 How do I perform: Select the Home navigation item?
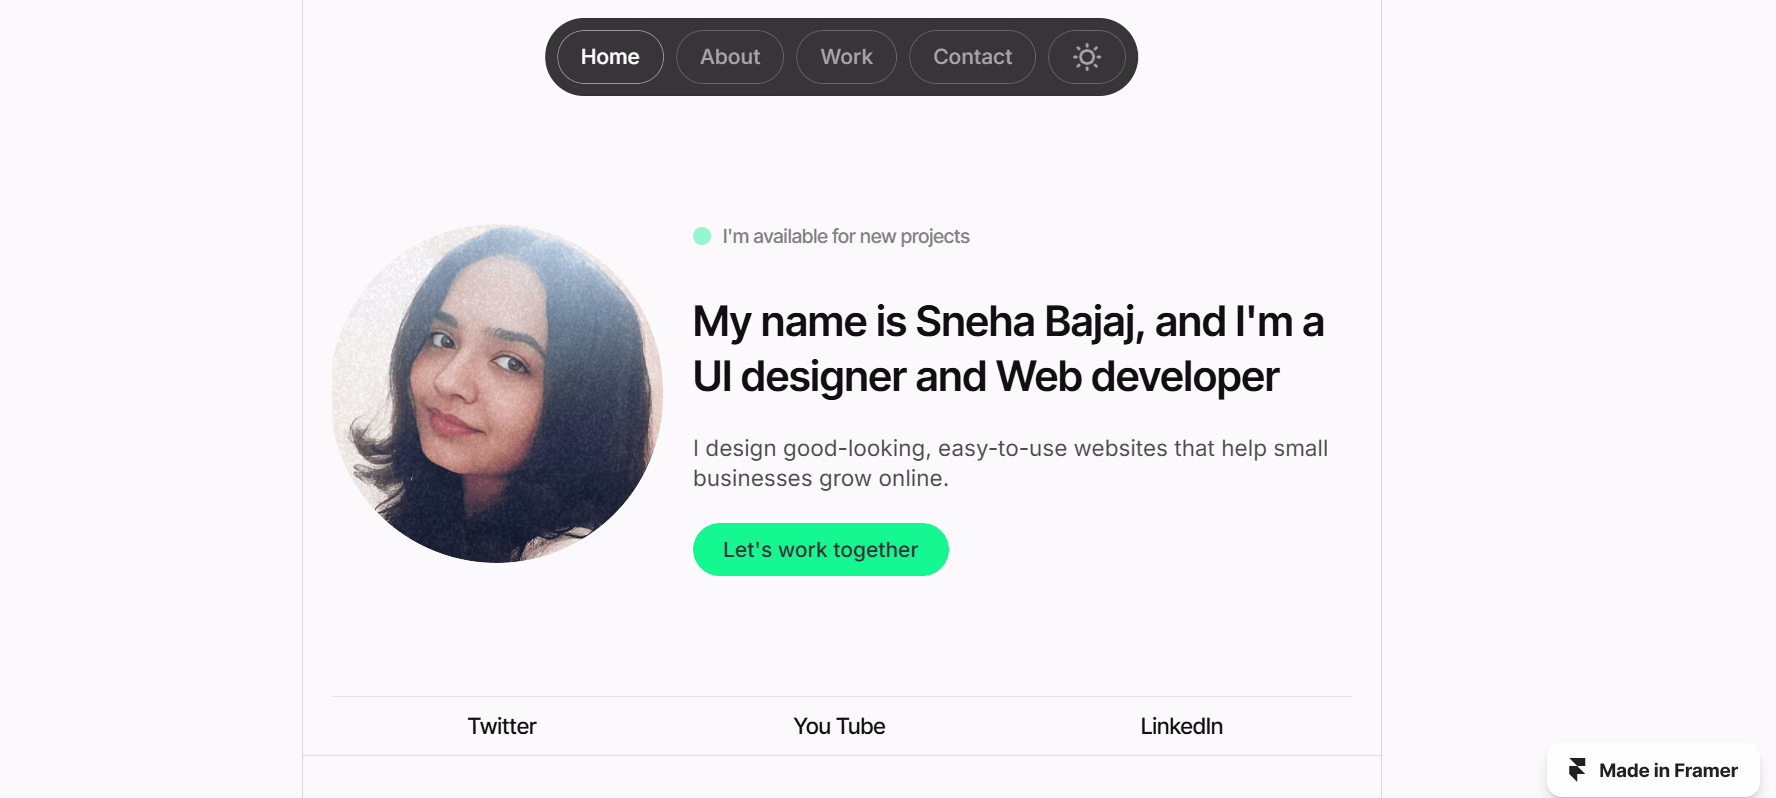click(x=610, y=57)
